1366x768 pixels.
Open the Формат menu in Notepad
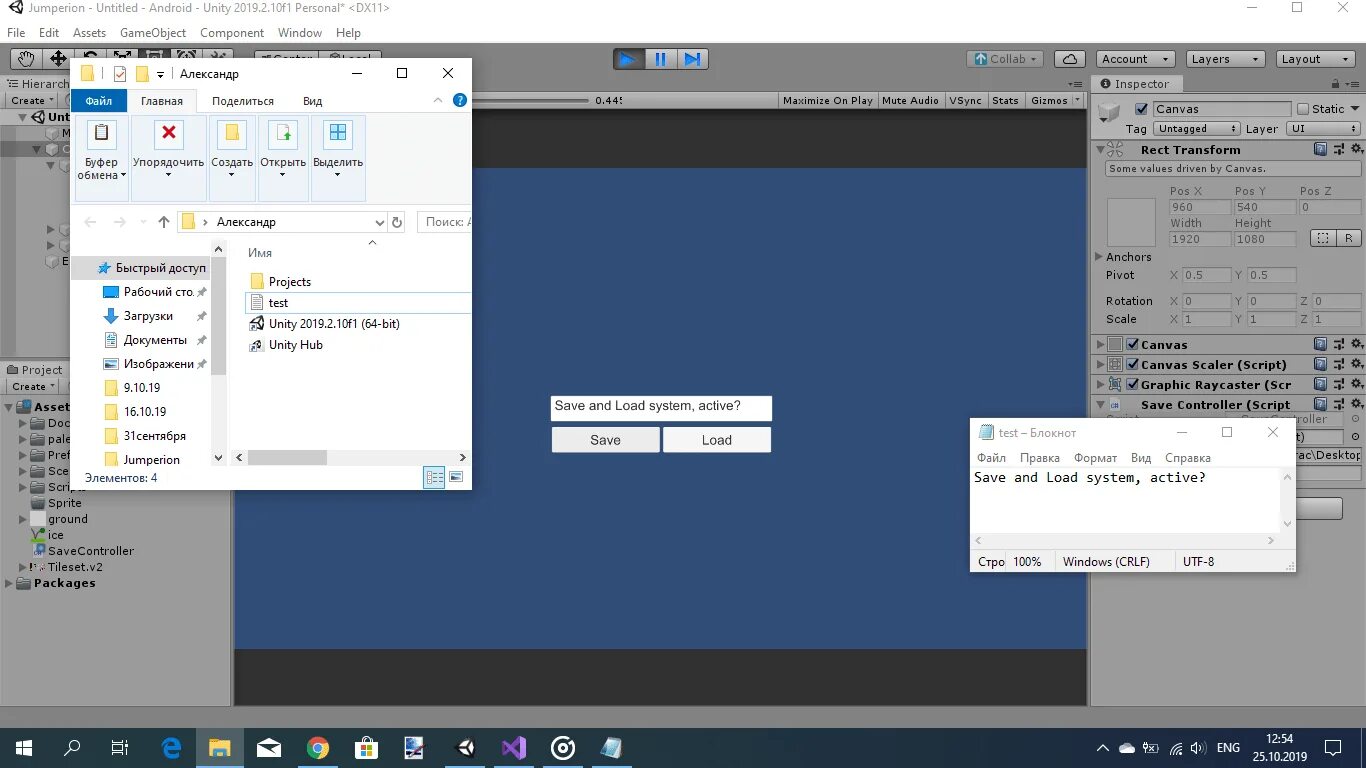tap(1095, 458)
